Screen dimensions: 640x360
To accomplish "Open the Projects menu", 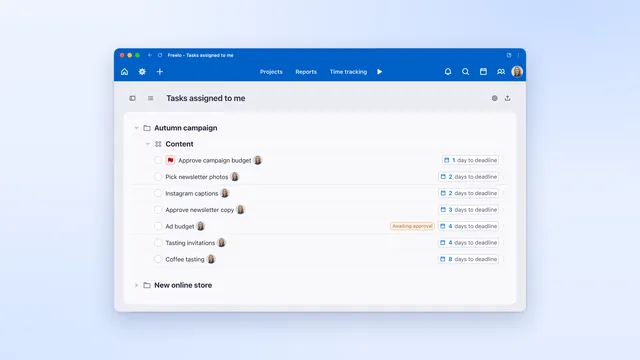I will (x=271, y=72).
